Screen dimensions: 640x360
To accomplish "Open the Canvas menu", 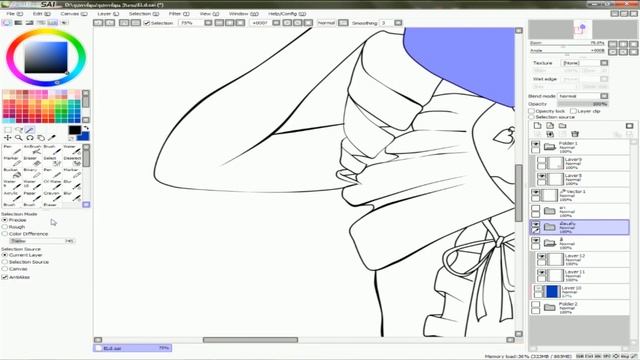I will (73, 13).
